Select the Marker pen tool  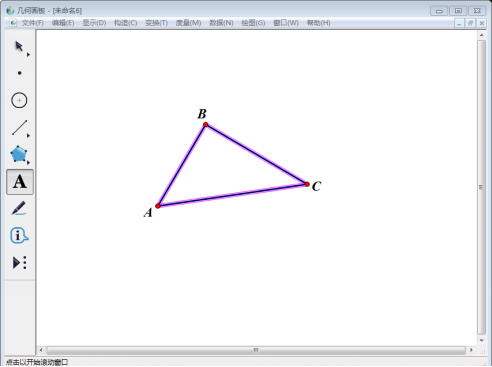coord(19,208)
